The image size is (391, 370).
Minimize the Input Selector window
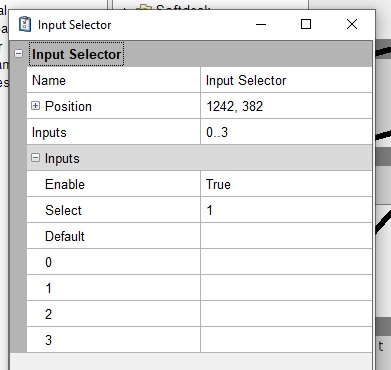pos(261,24)
